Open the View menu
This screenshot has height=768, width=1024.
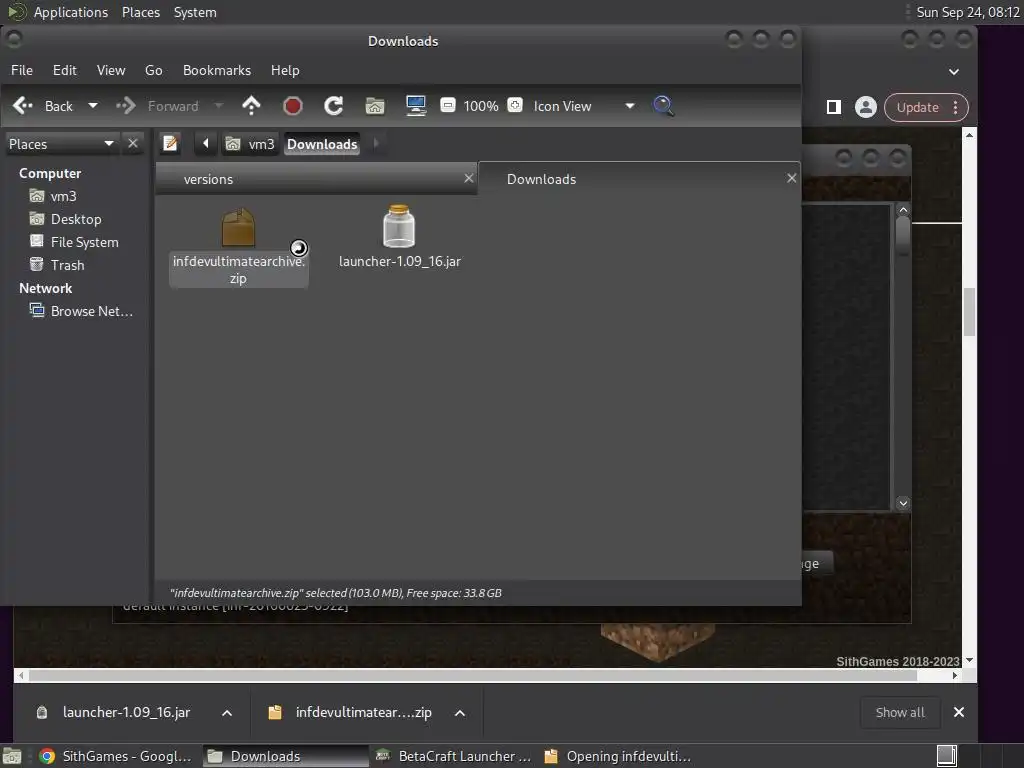click(111, 70)
